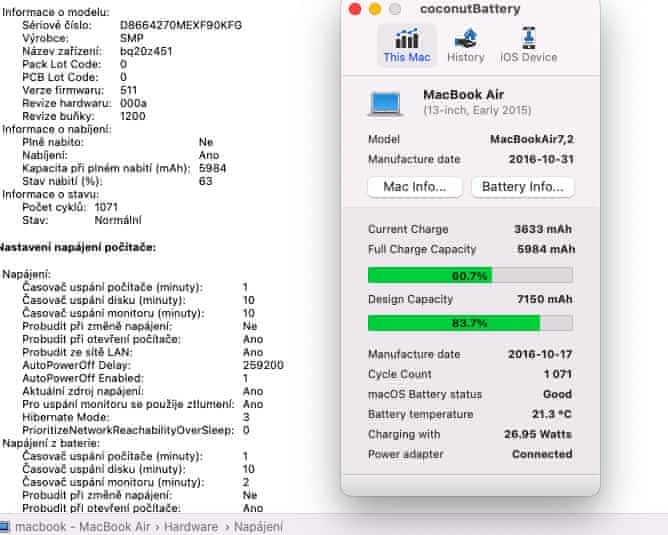Click the 'Napájení z baterie:' heading
This screenshot has width=668, height=535.
pyautogui.click(x=51, y=443)
